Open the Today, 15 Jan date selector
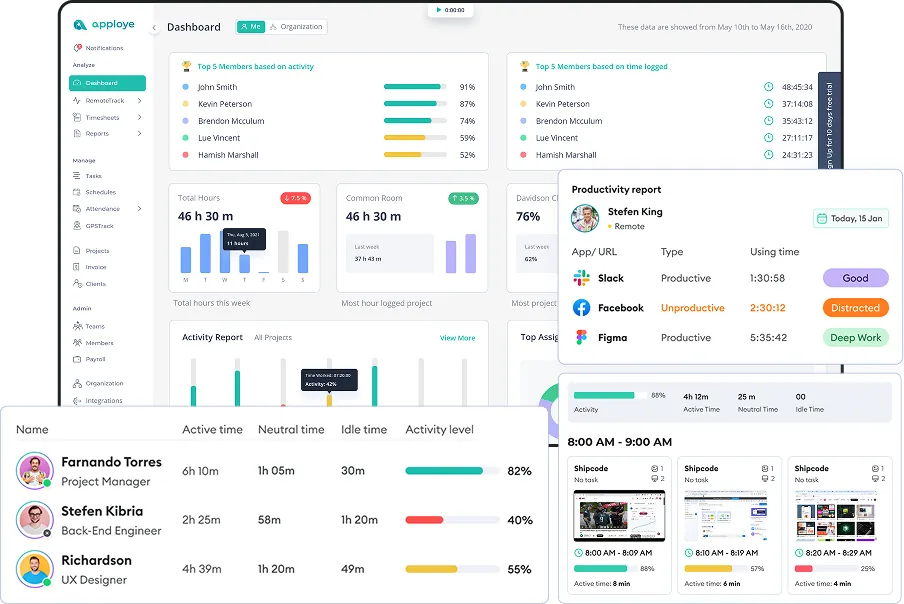904x604 pixels. (x=850, y=218)
